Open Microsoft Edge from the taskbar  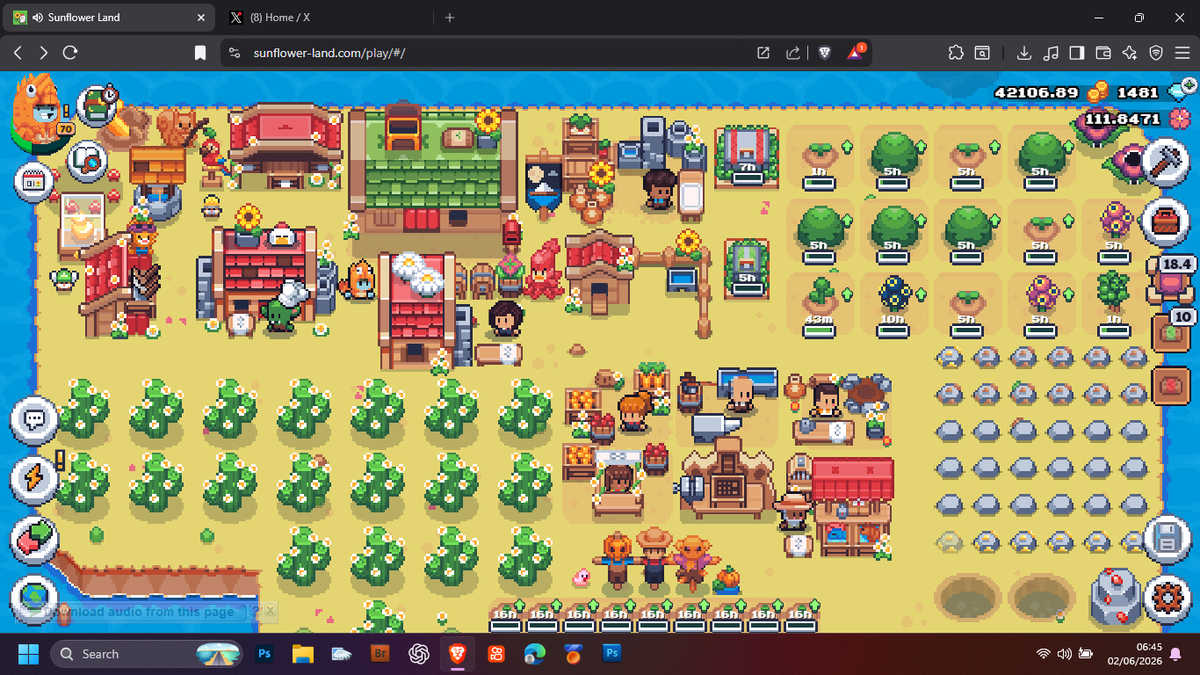click(x=533, y=654)
